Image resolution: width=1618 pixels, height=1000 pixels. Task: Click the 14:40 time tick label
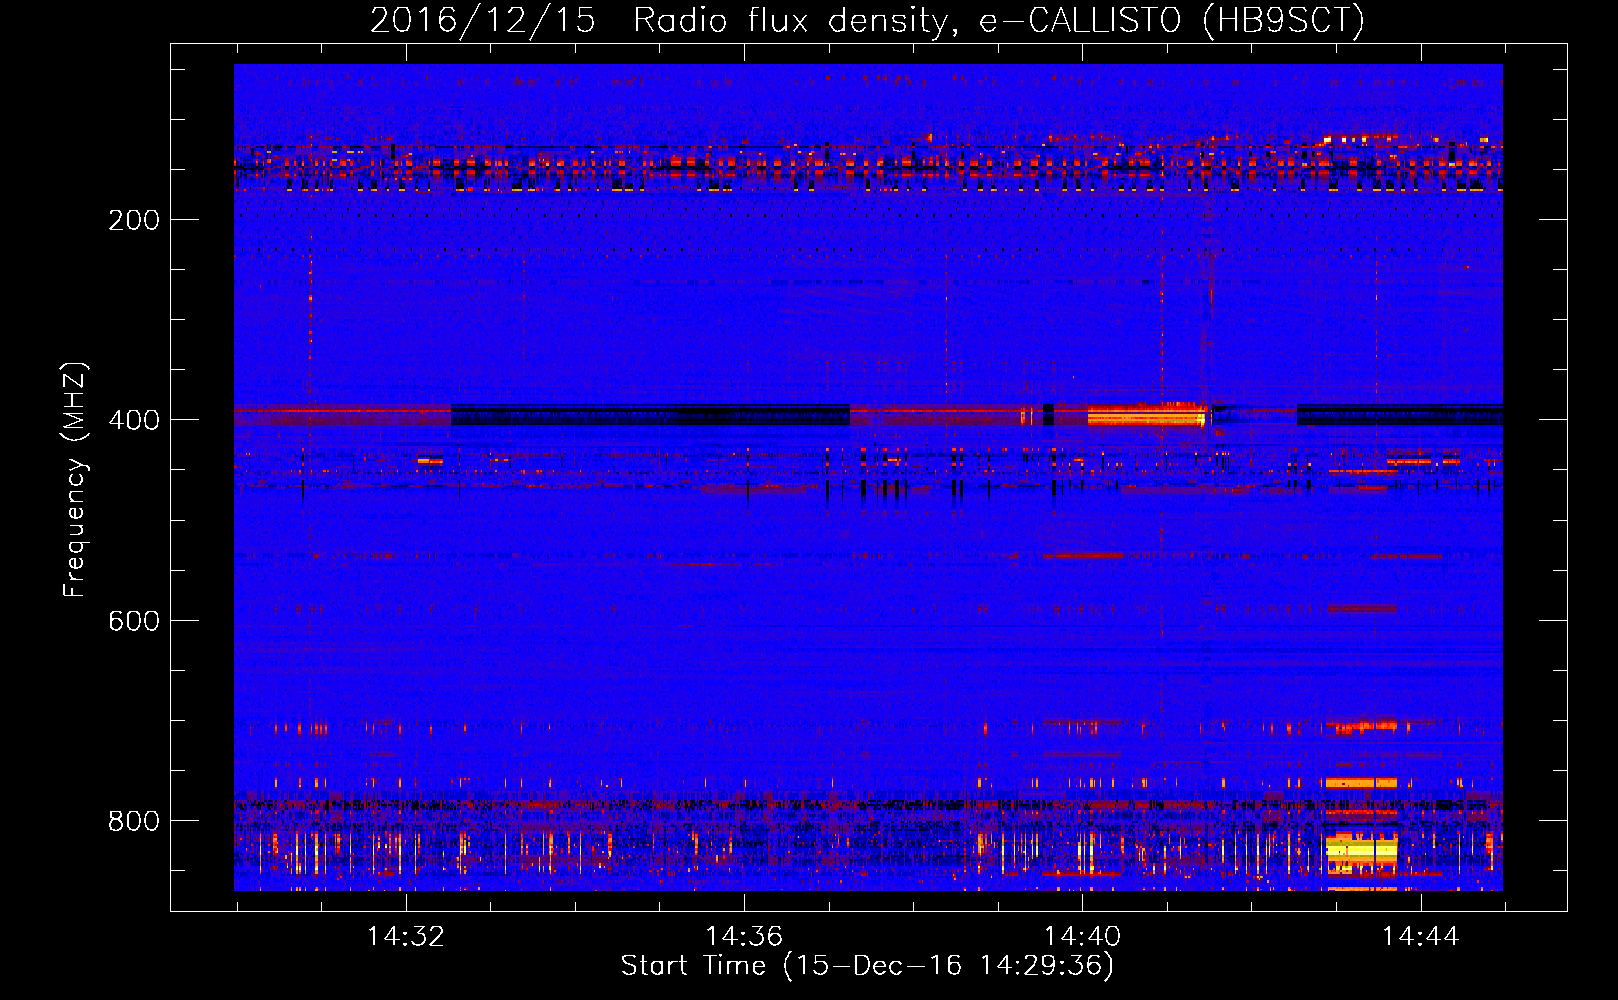coord(1082,937)
